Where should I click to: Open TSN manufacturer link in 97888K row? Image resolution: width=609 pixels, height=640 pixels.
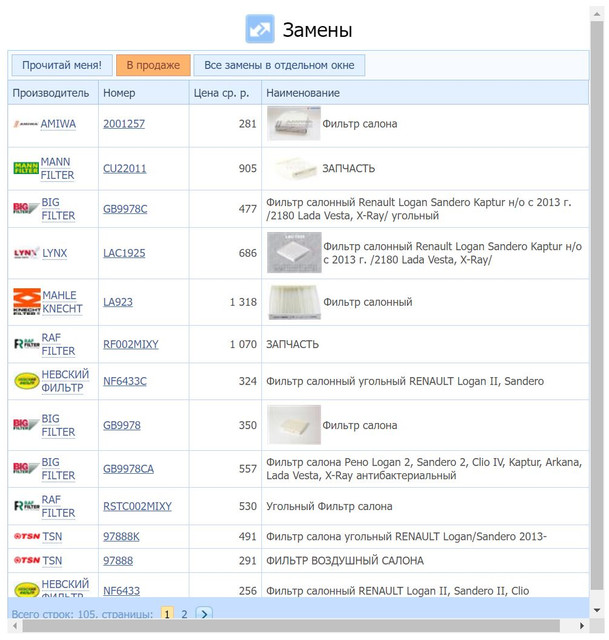(52, 536)
